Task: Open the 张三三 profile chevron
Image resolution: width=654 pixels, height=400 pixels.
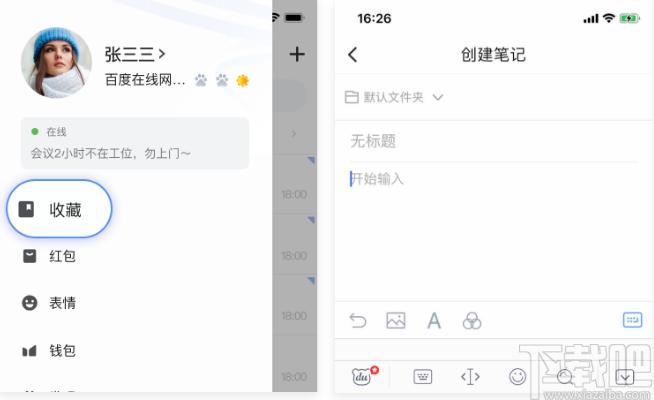Action: (162, 54)
